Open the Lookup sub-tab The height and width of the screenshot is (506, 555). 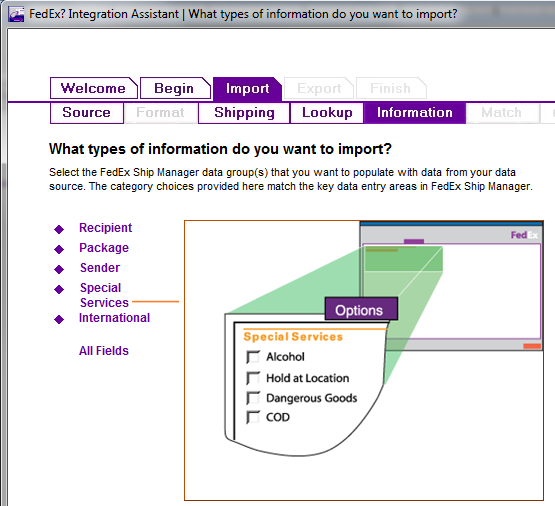[x=327, y=113]
